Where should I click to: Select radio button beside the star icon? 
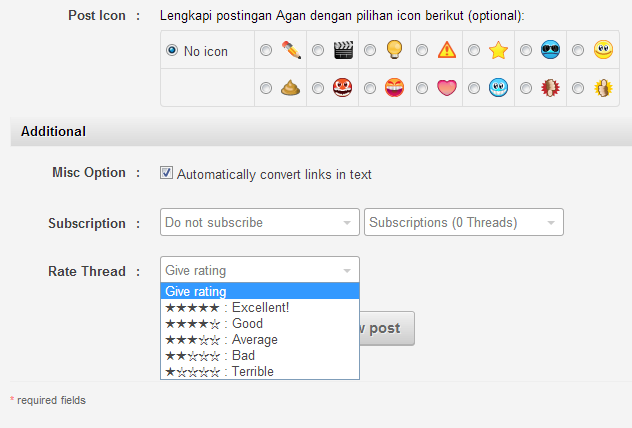point(473,50)
